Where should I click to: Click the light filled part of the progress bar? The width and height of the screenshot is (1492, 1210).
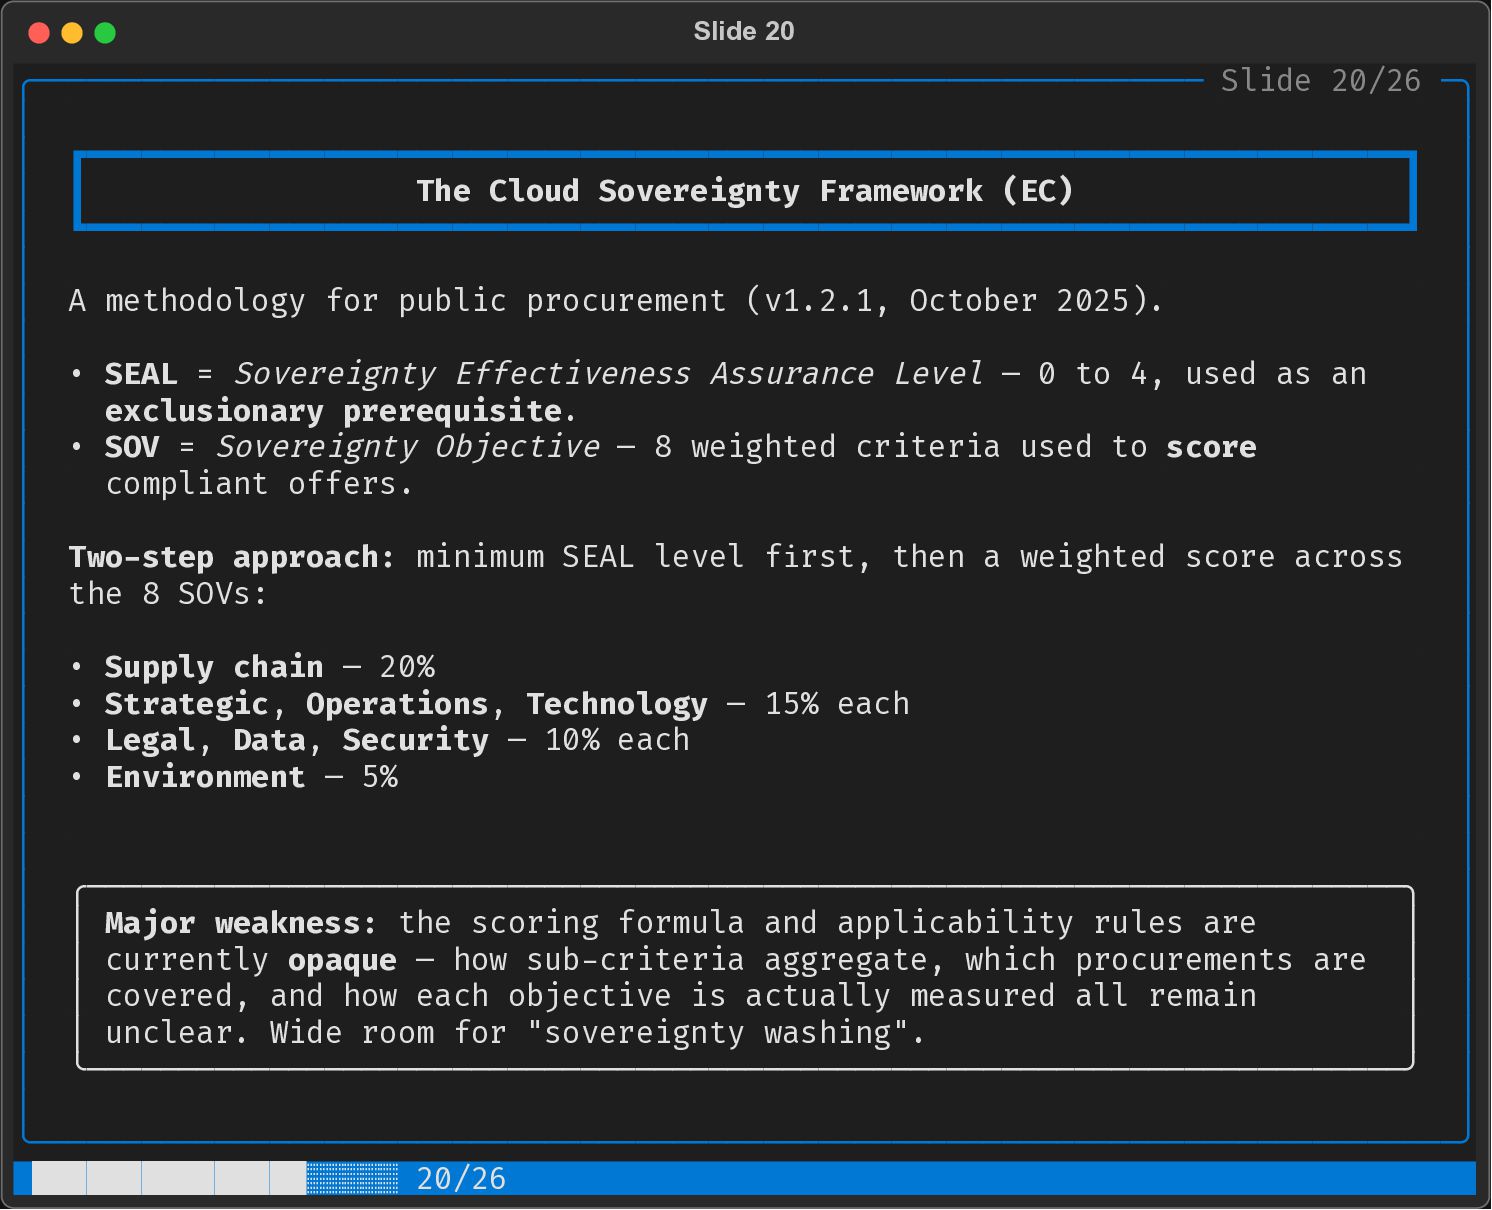tap(168, 1178)
